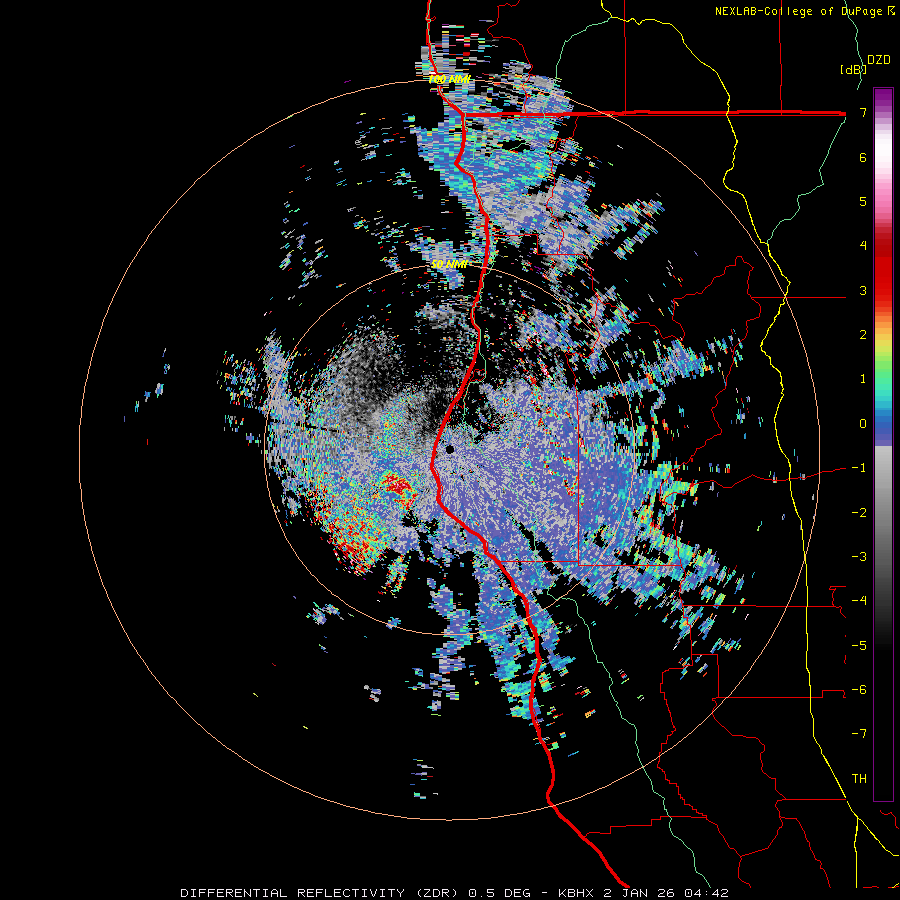Screen dimensions: 900x900
Task: Pick the green band of the ZDR color bar
Action: [883, 367]
